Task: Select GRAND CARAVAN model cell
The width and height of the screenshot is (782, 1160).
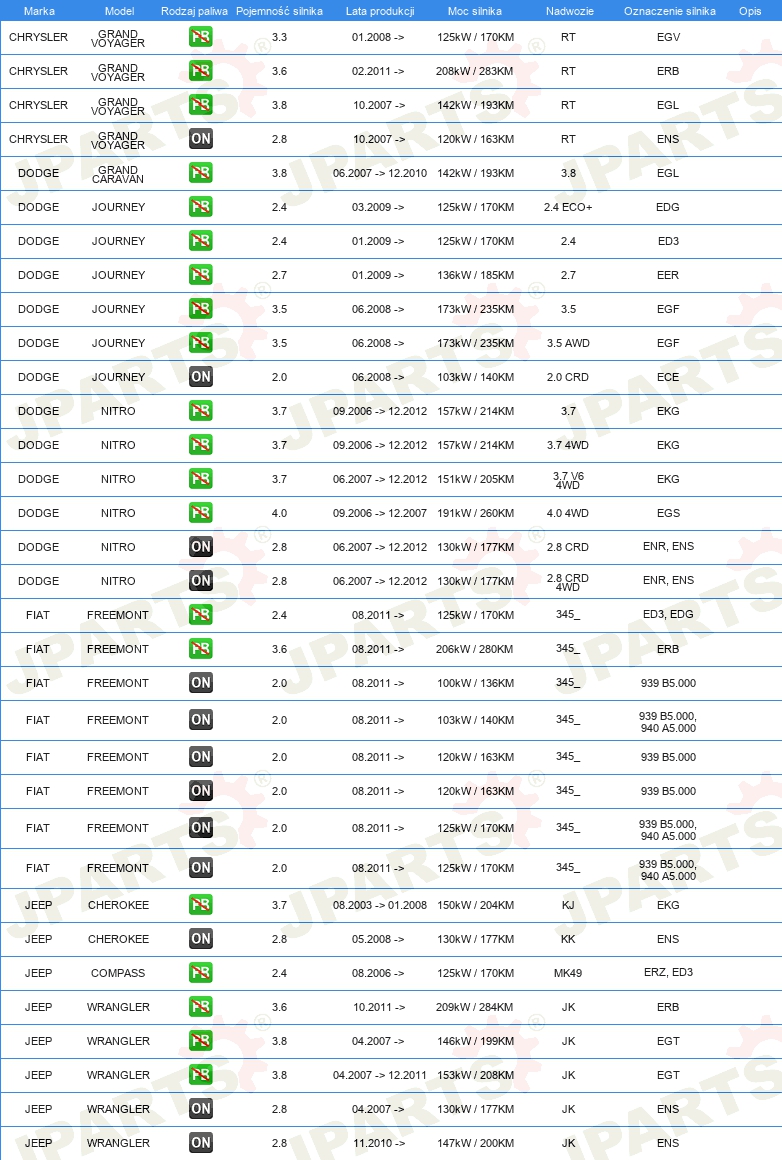Action: click(x=118, y=175)
